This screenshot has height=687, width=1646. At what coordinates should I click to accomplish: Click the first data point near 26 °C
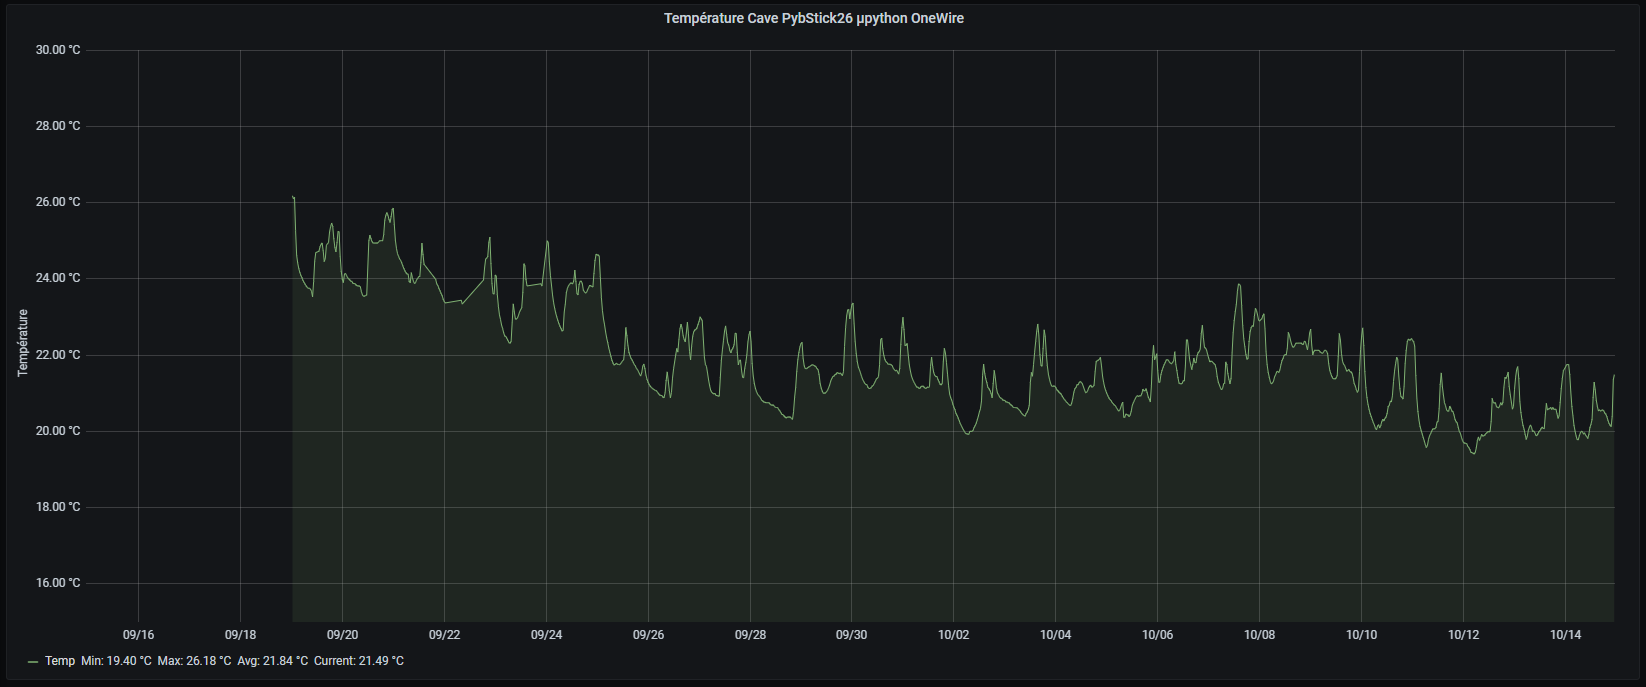[293, 197]
